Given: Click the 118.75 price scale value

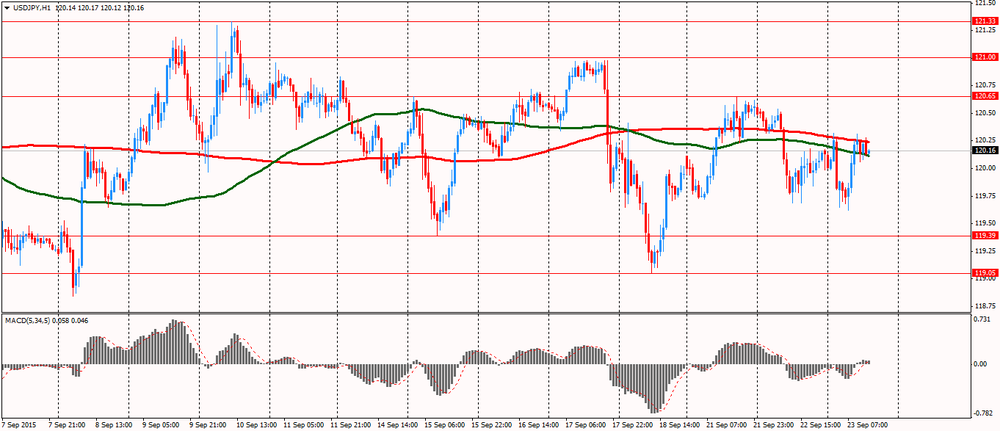Looking at the screenshot, I should pyautogui.click(x=985, y=306).
